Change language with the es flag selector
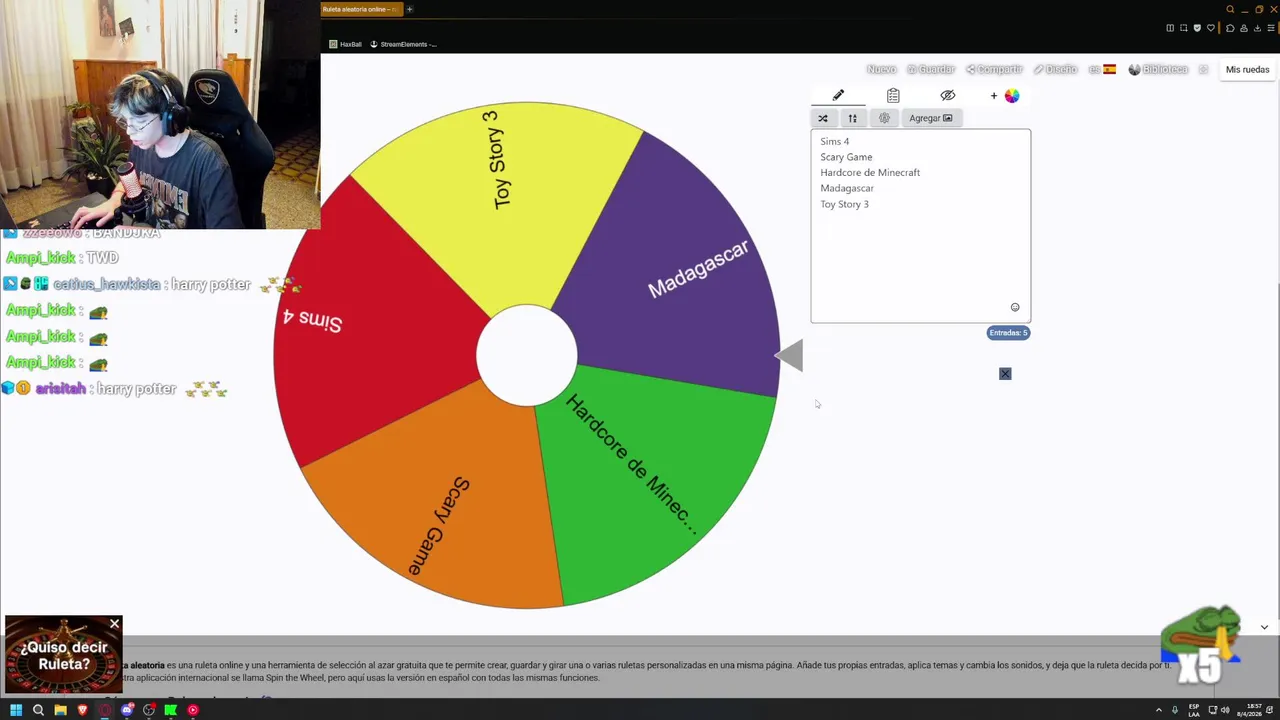1280x720 pixels. (x=1102, y=69)
